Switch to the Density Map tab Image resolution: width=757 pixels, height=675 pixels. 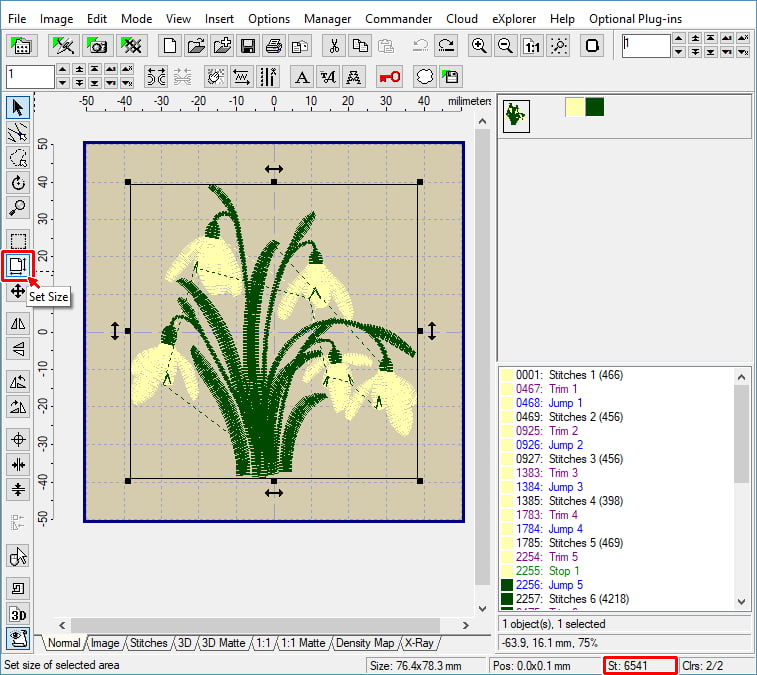[365, 643]
